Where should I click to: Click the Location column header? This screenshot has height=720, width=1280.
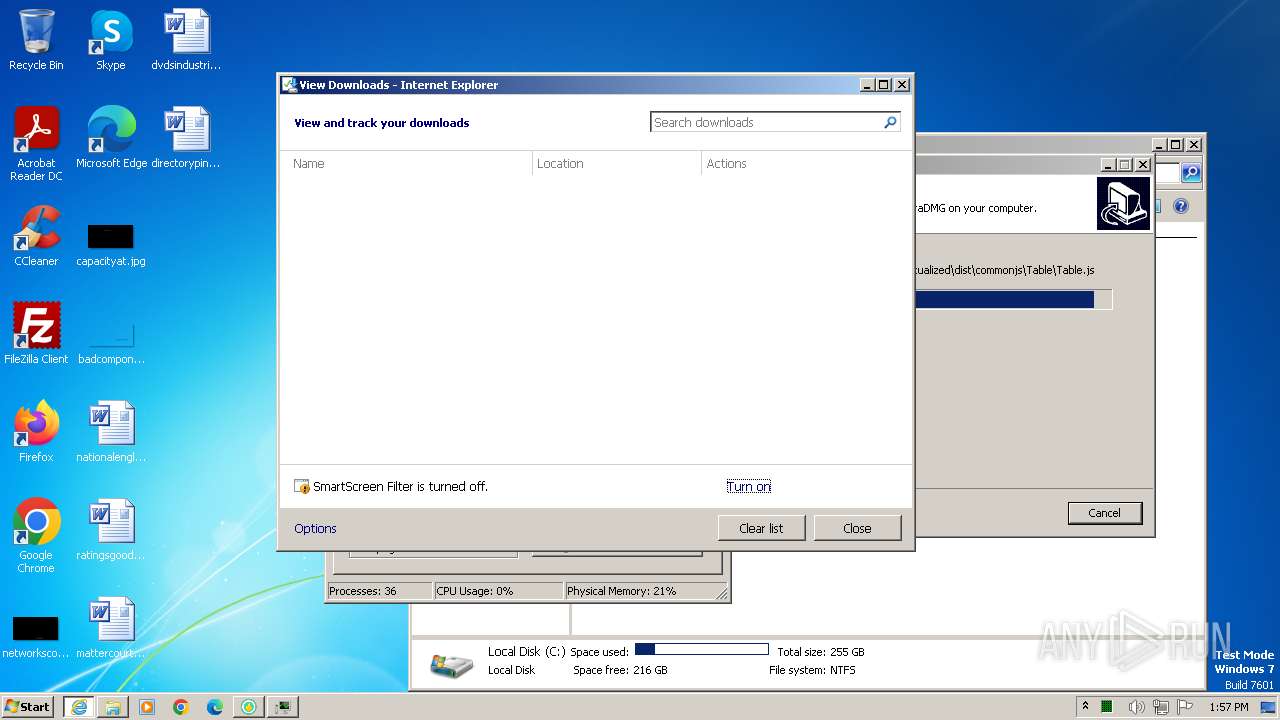[x=617, y=164]
